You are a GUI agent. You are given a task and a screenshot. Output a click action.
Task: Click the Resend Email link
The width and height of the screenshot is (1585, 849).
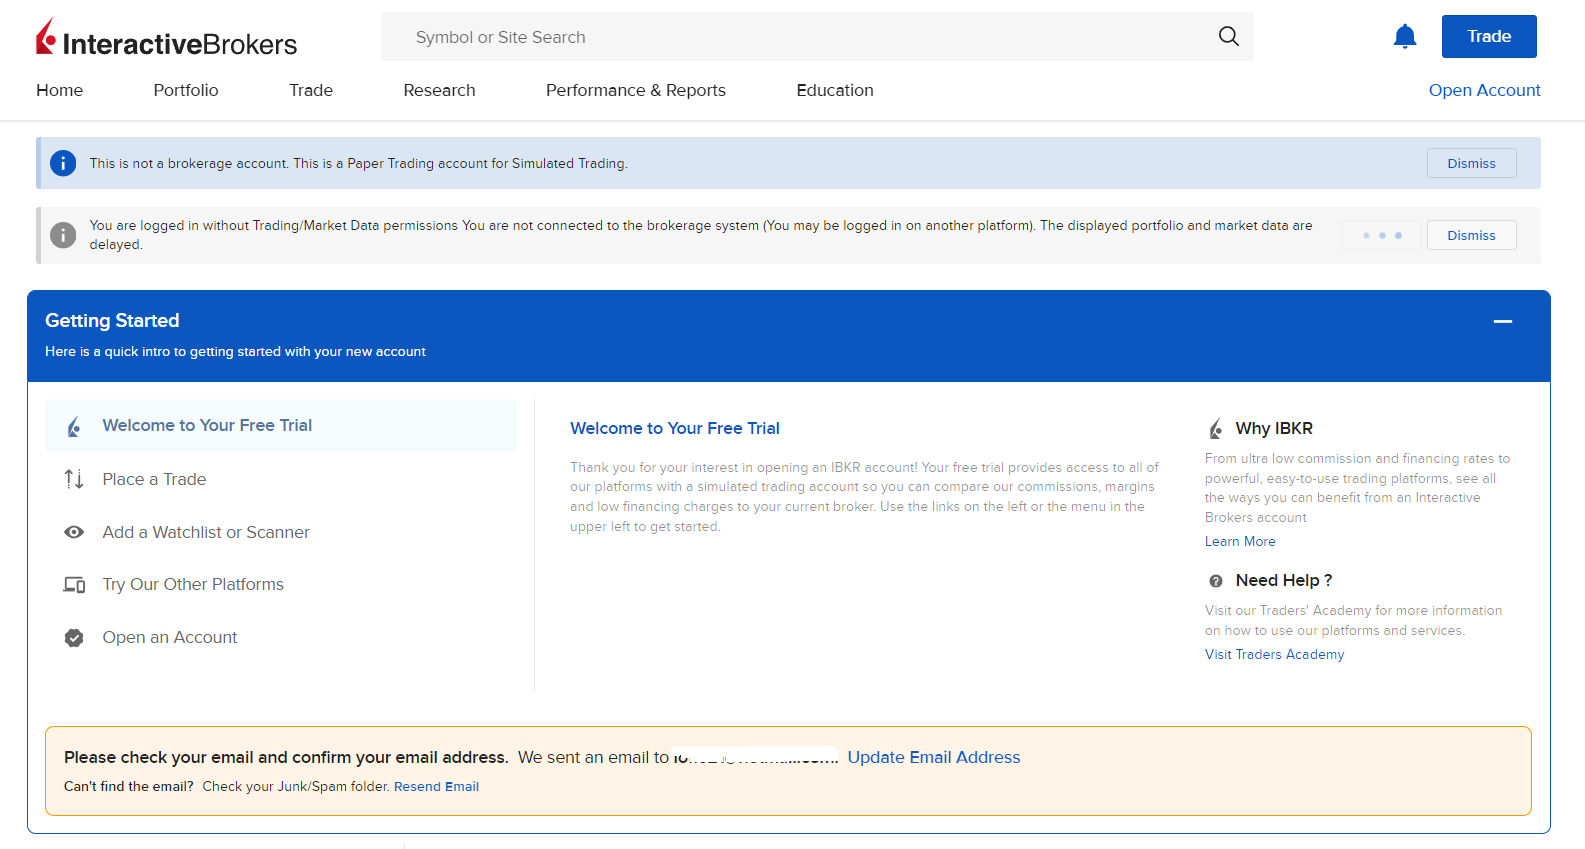pyautogui.click(x=436, y=786)
